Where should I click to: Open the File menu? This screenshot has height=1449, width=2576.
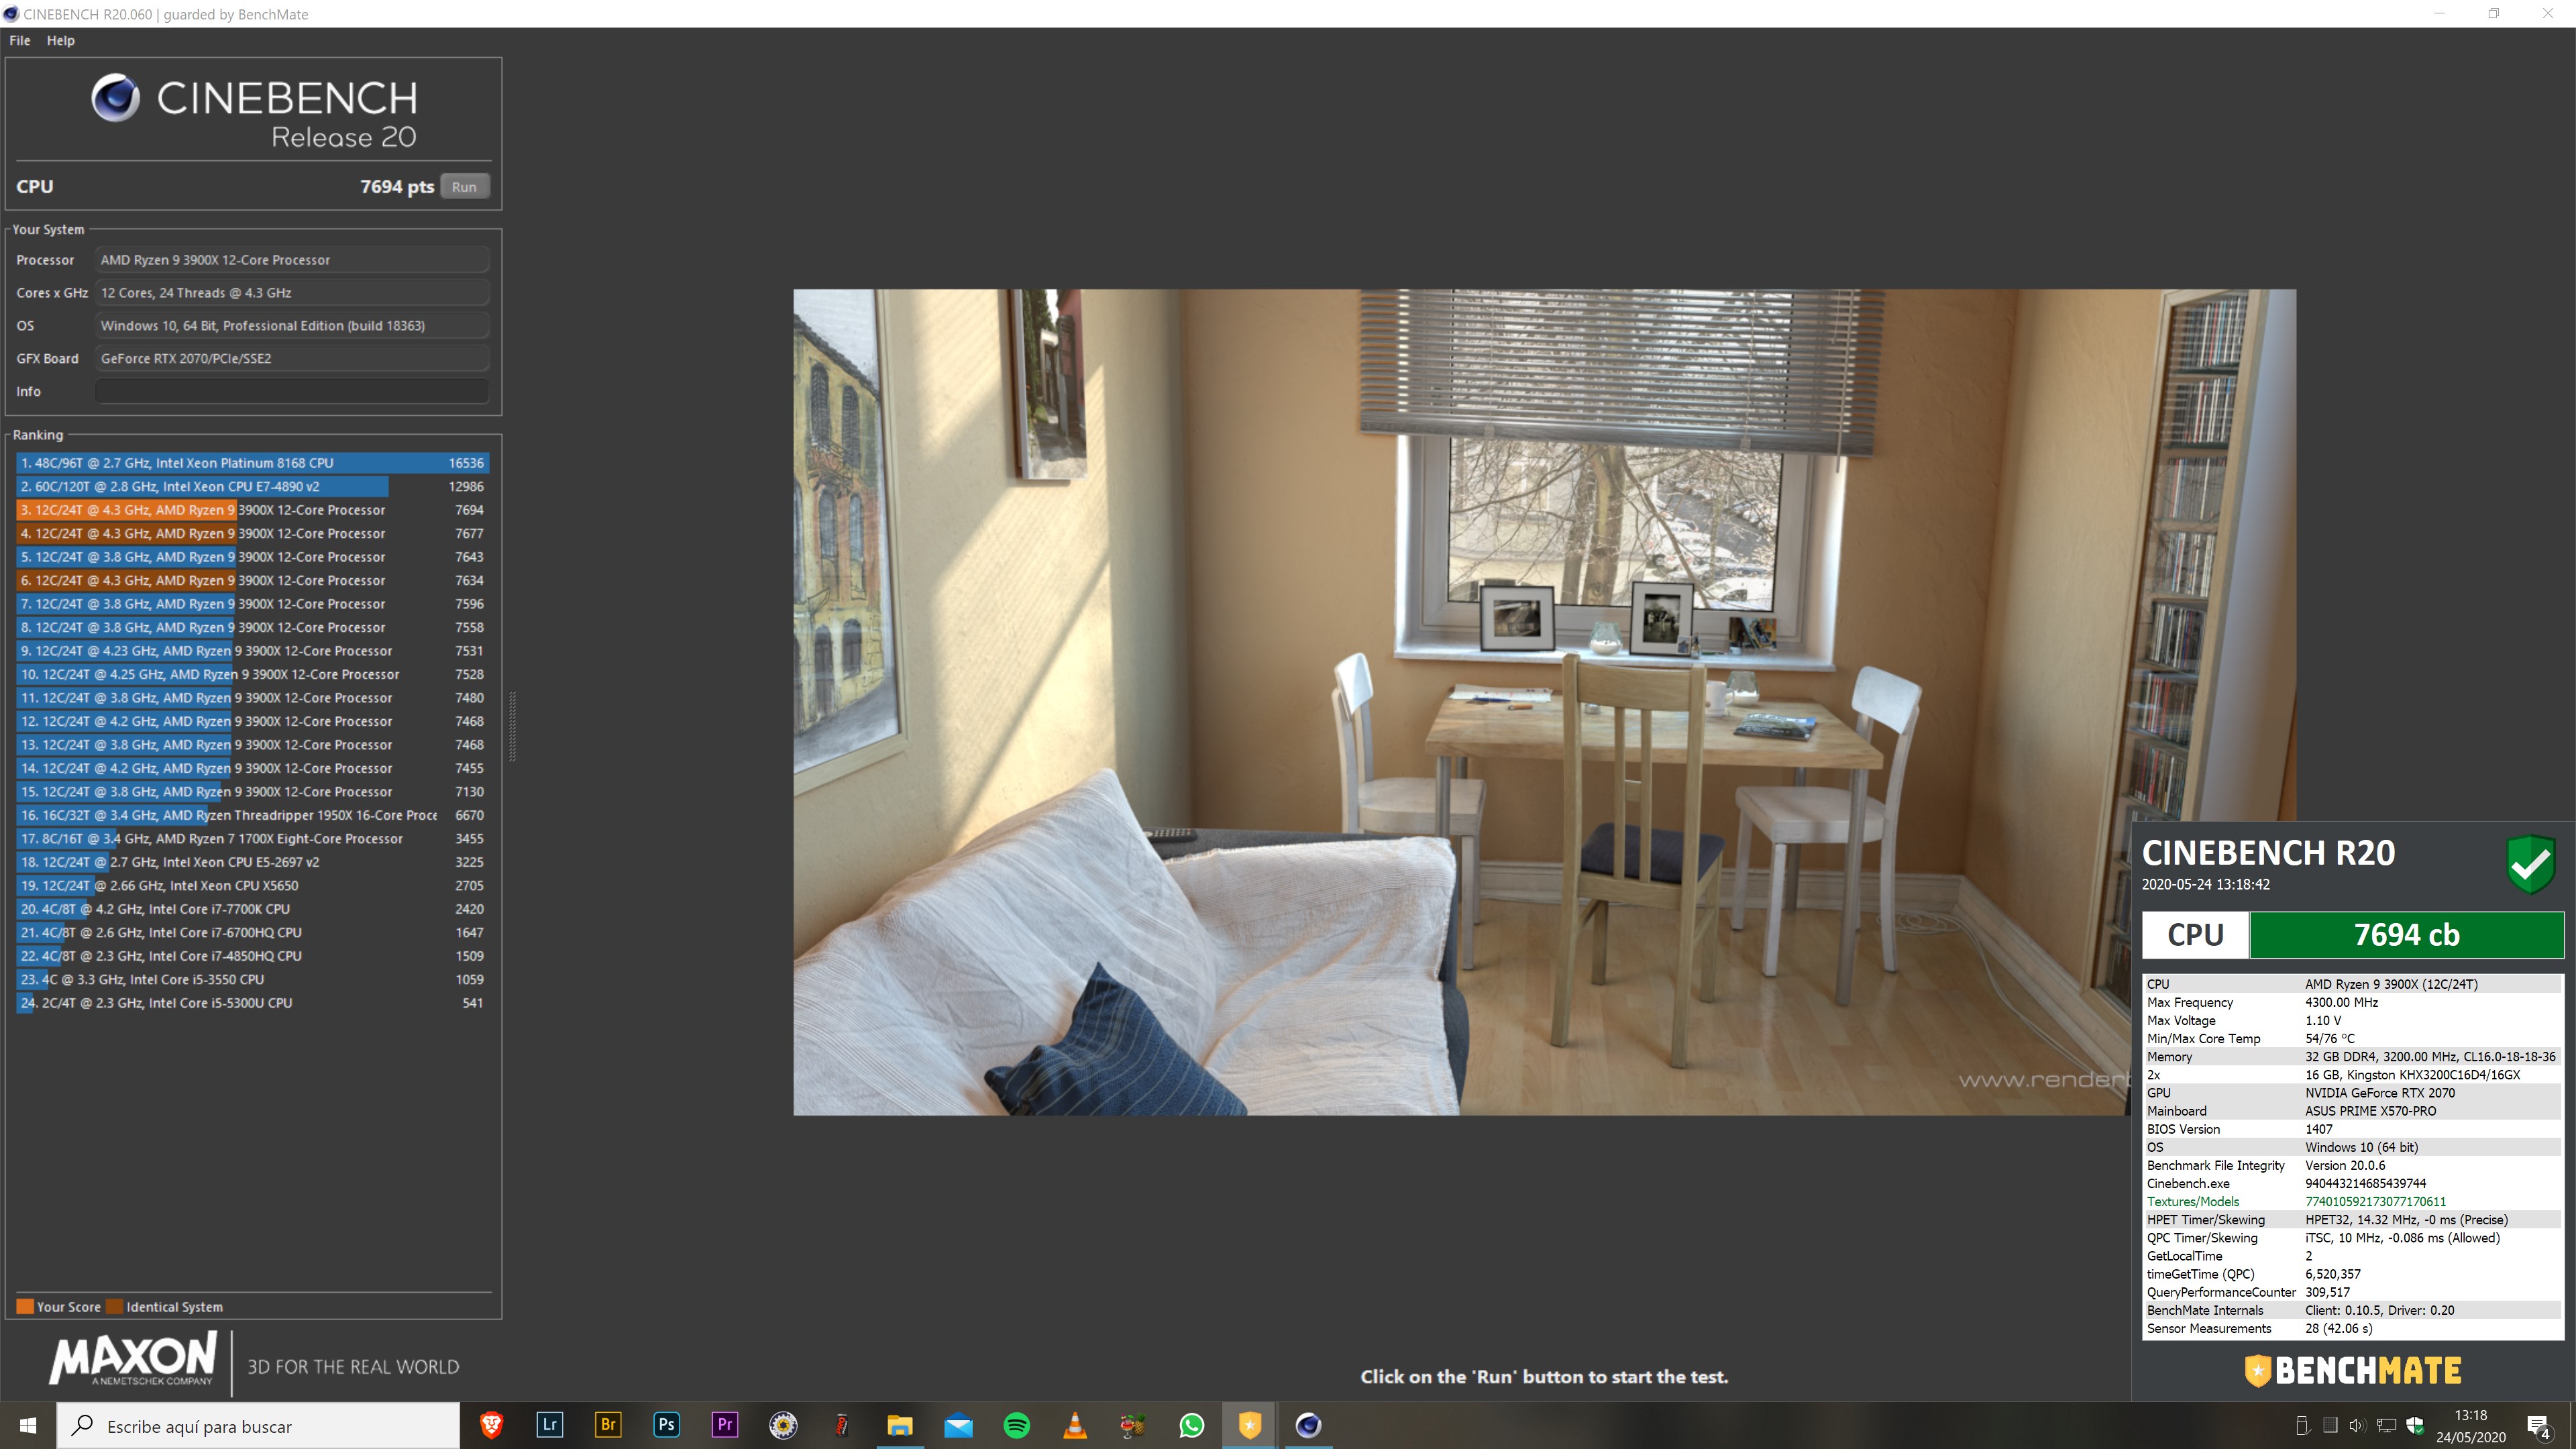20,40
